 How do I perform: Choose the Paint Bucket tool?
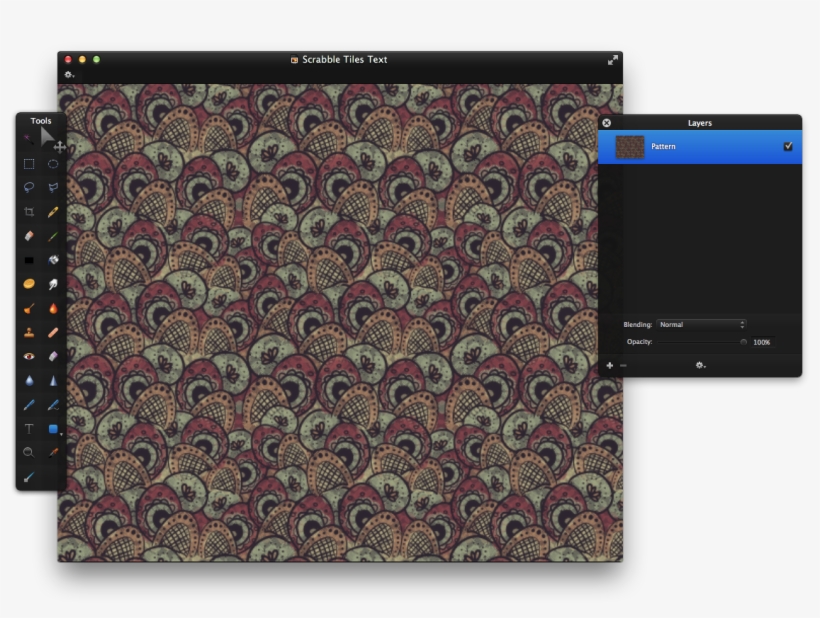point(53,260)
